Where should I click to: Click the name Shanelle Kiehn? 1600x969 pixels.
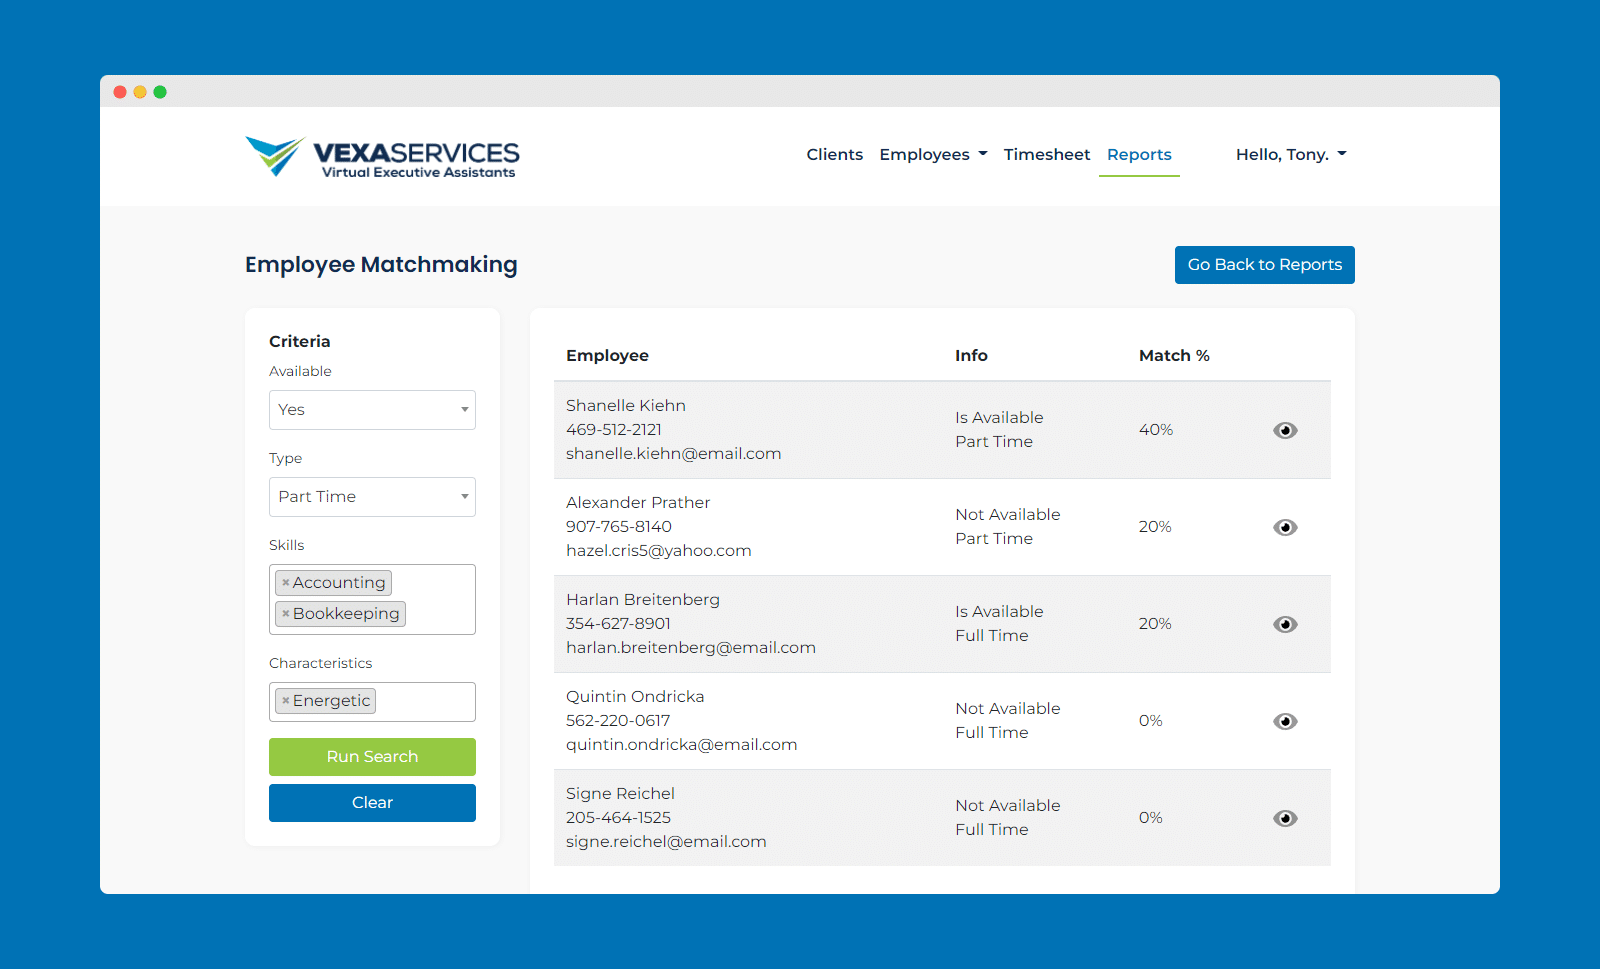(626, 405)
